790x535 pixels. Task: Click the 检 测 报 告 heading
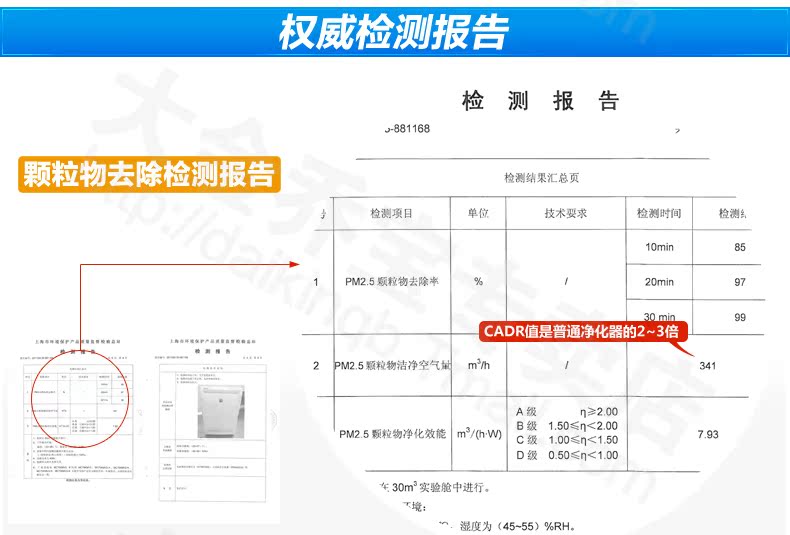point(541,100)
